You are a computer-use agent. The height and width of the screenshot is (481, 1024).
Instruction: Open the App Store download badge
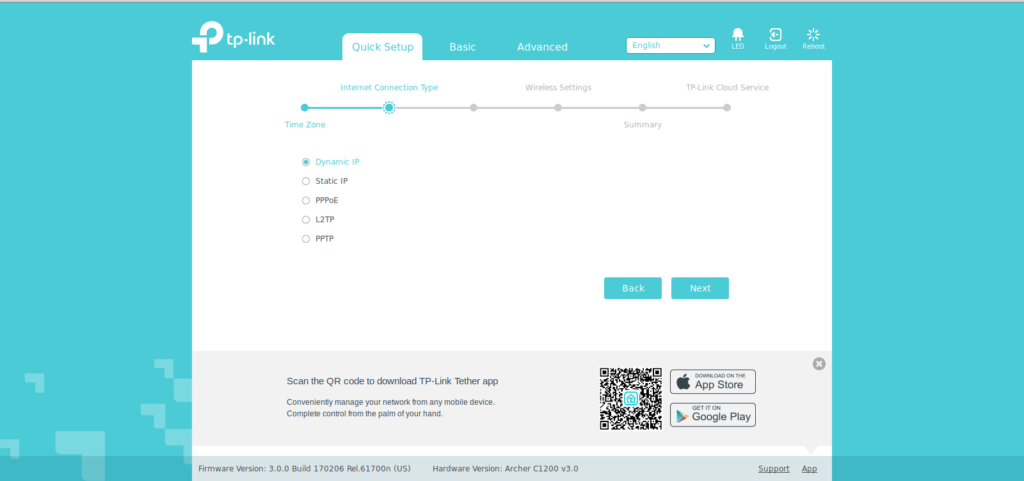[712, 381]
